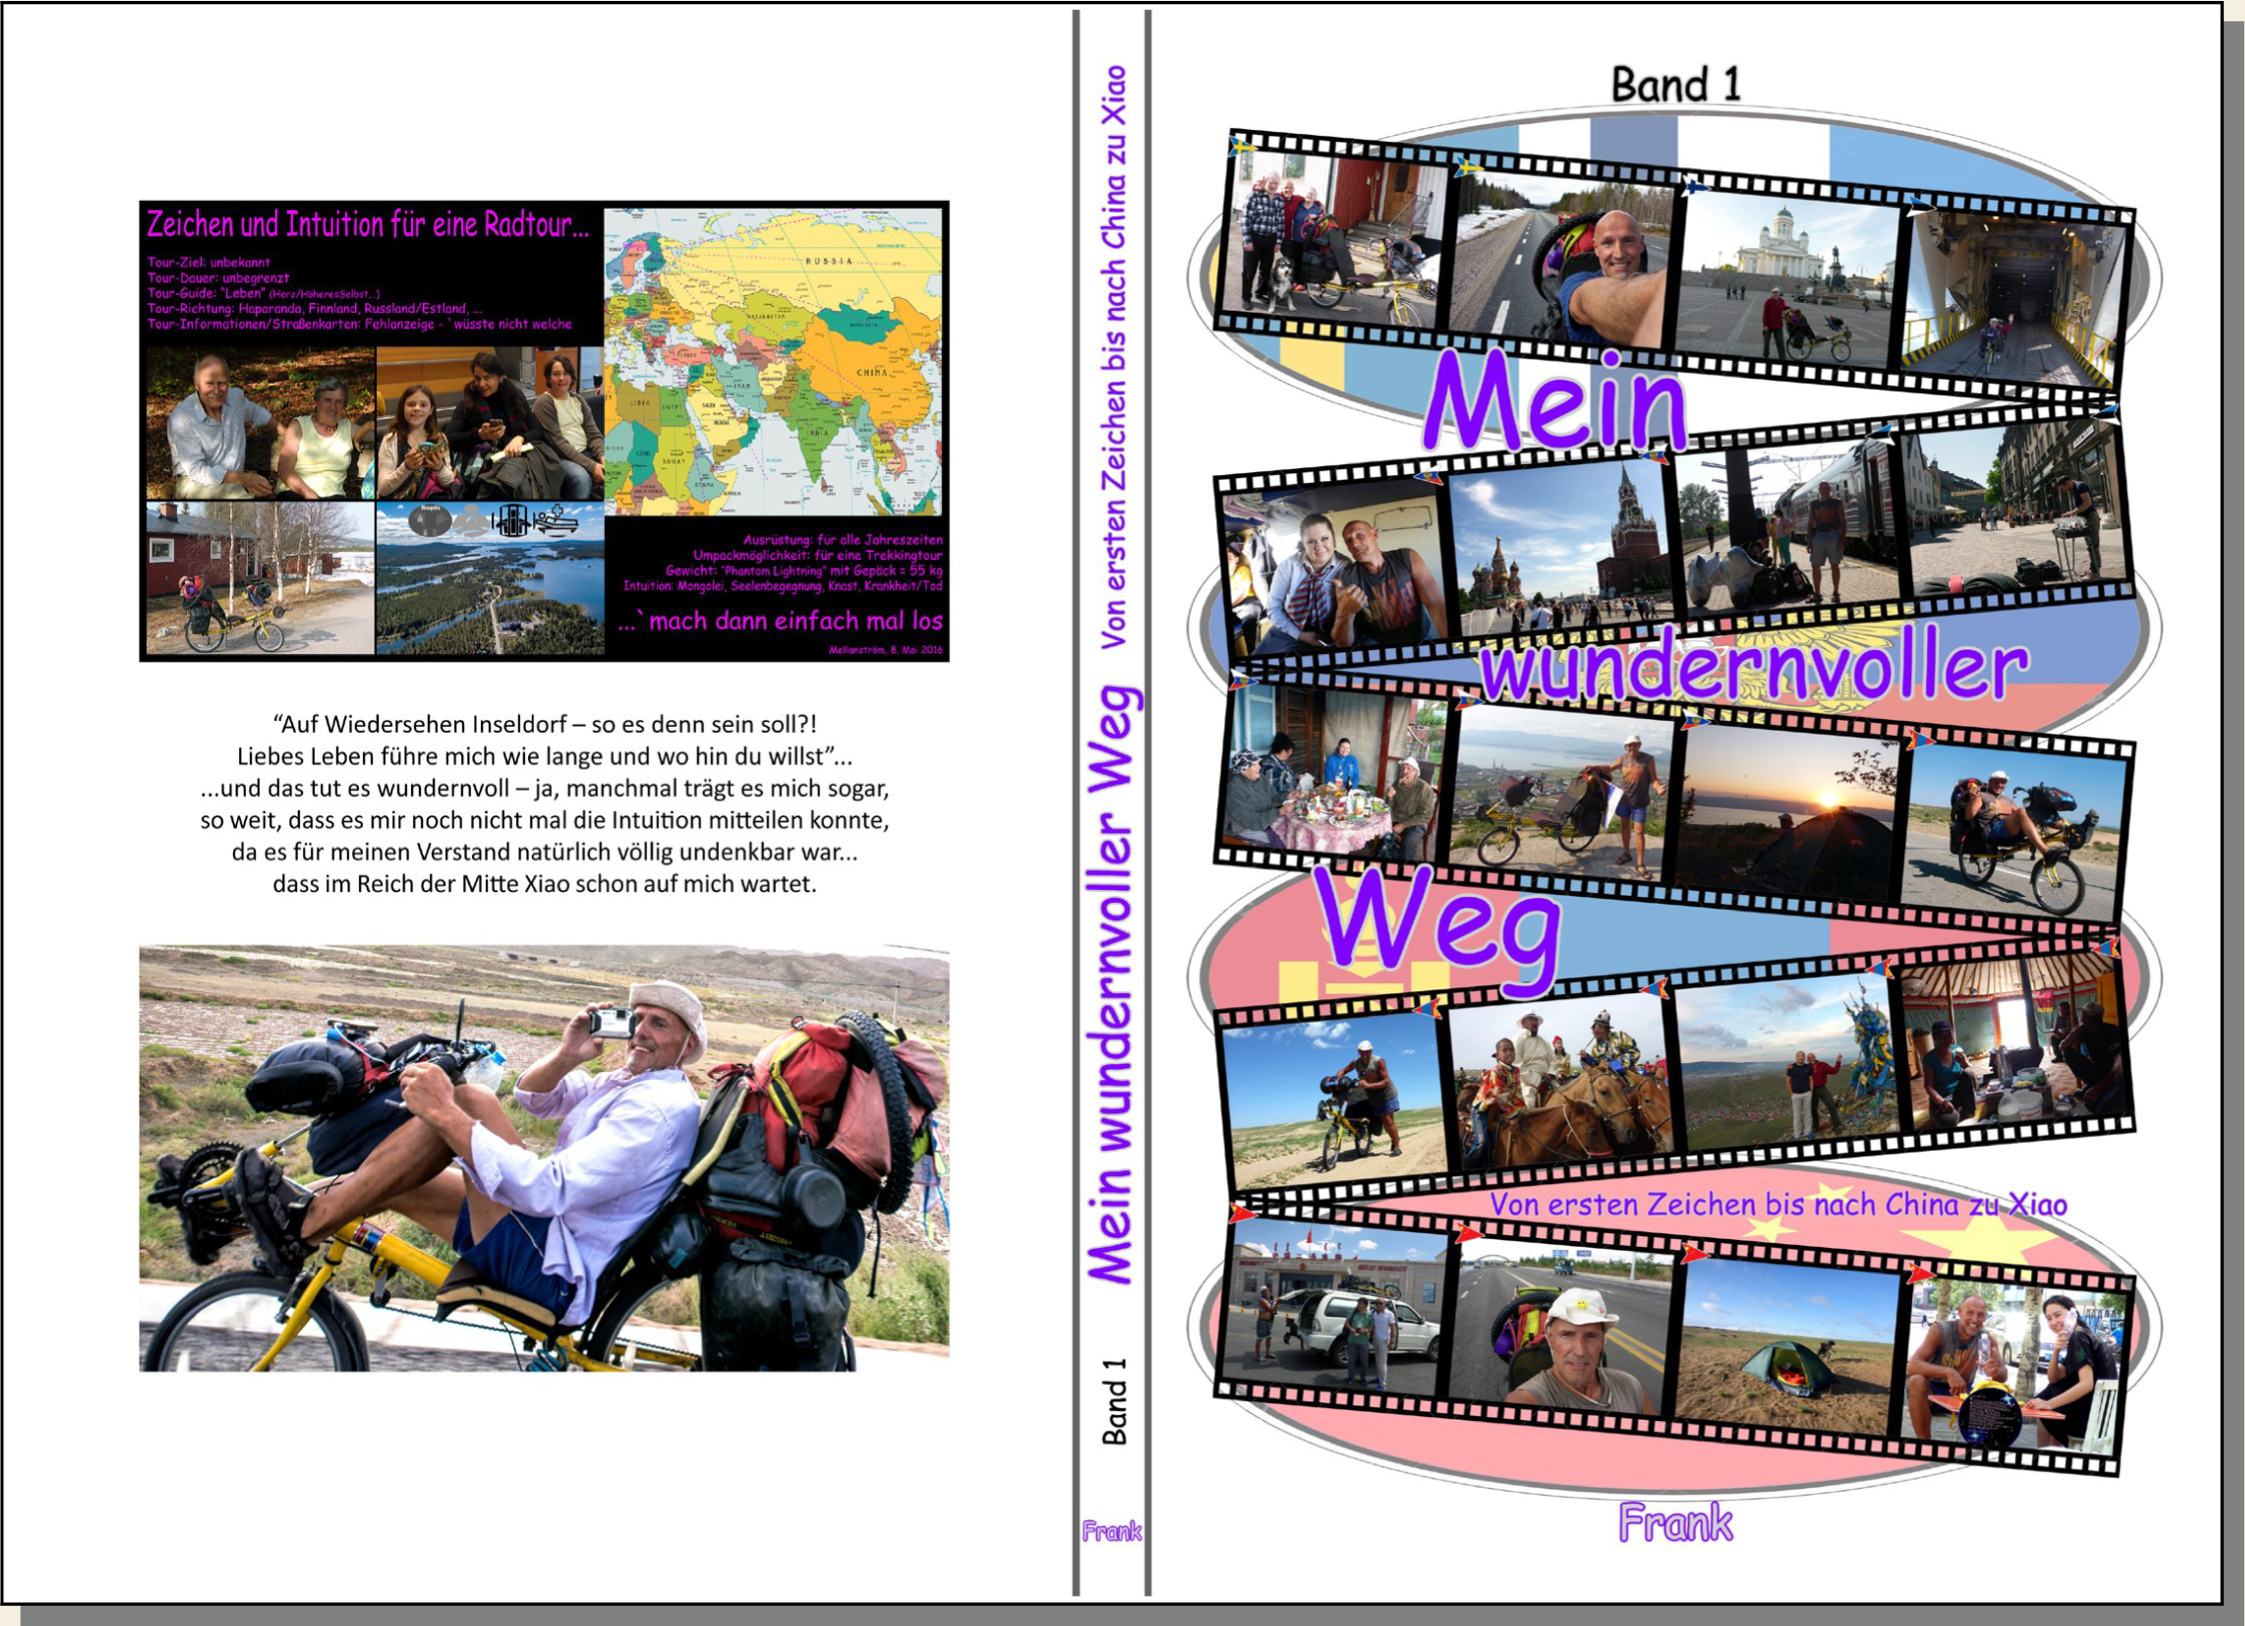Click the '...mach dann einfach mal los' text
This screenshot has width=2245, height=1626.
tap(780, 621)
